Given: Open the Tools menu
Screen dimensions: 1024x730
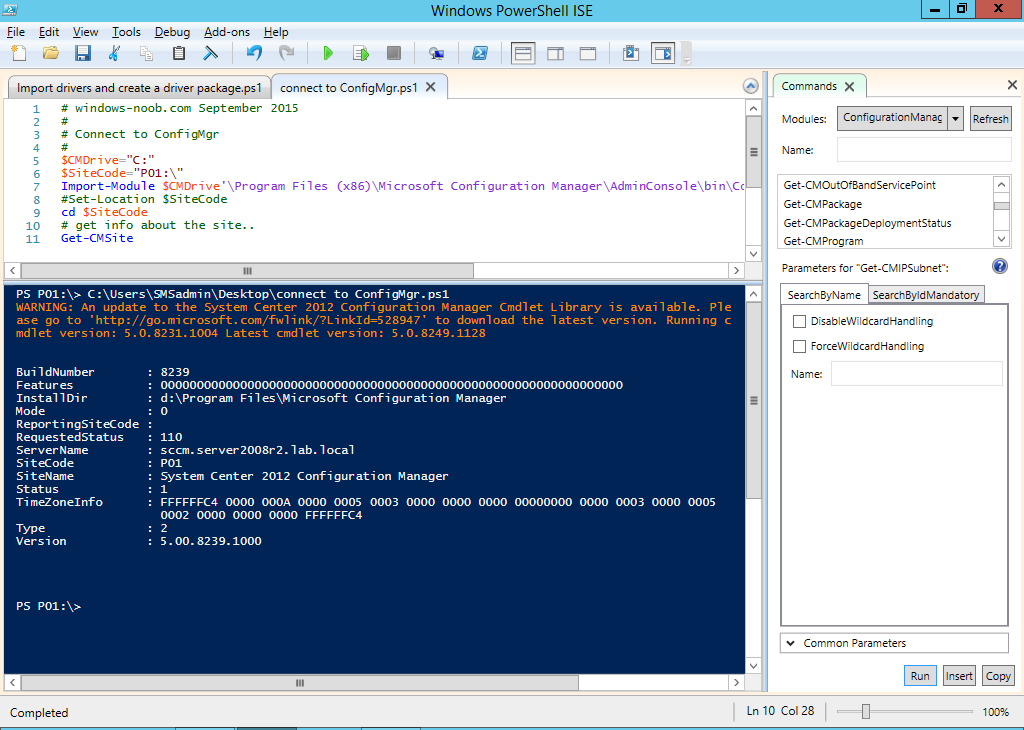Looking at the screenshot, I should pyautogui.click(x=126, y=31).
